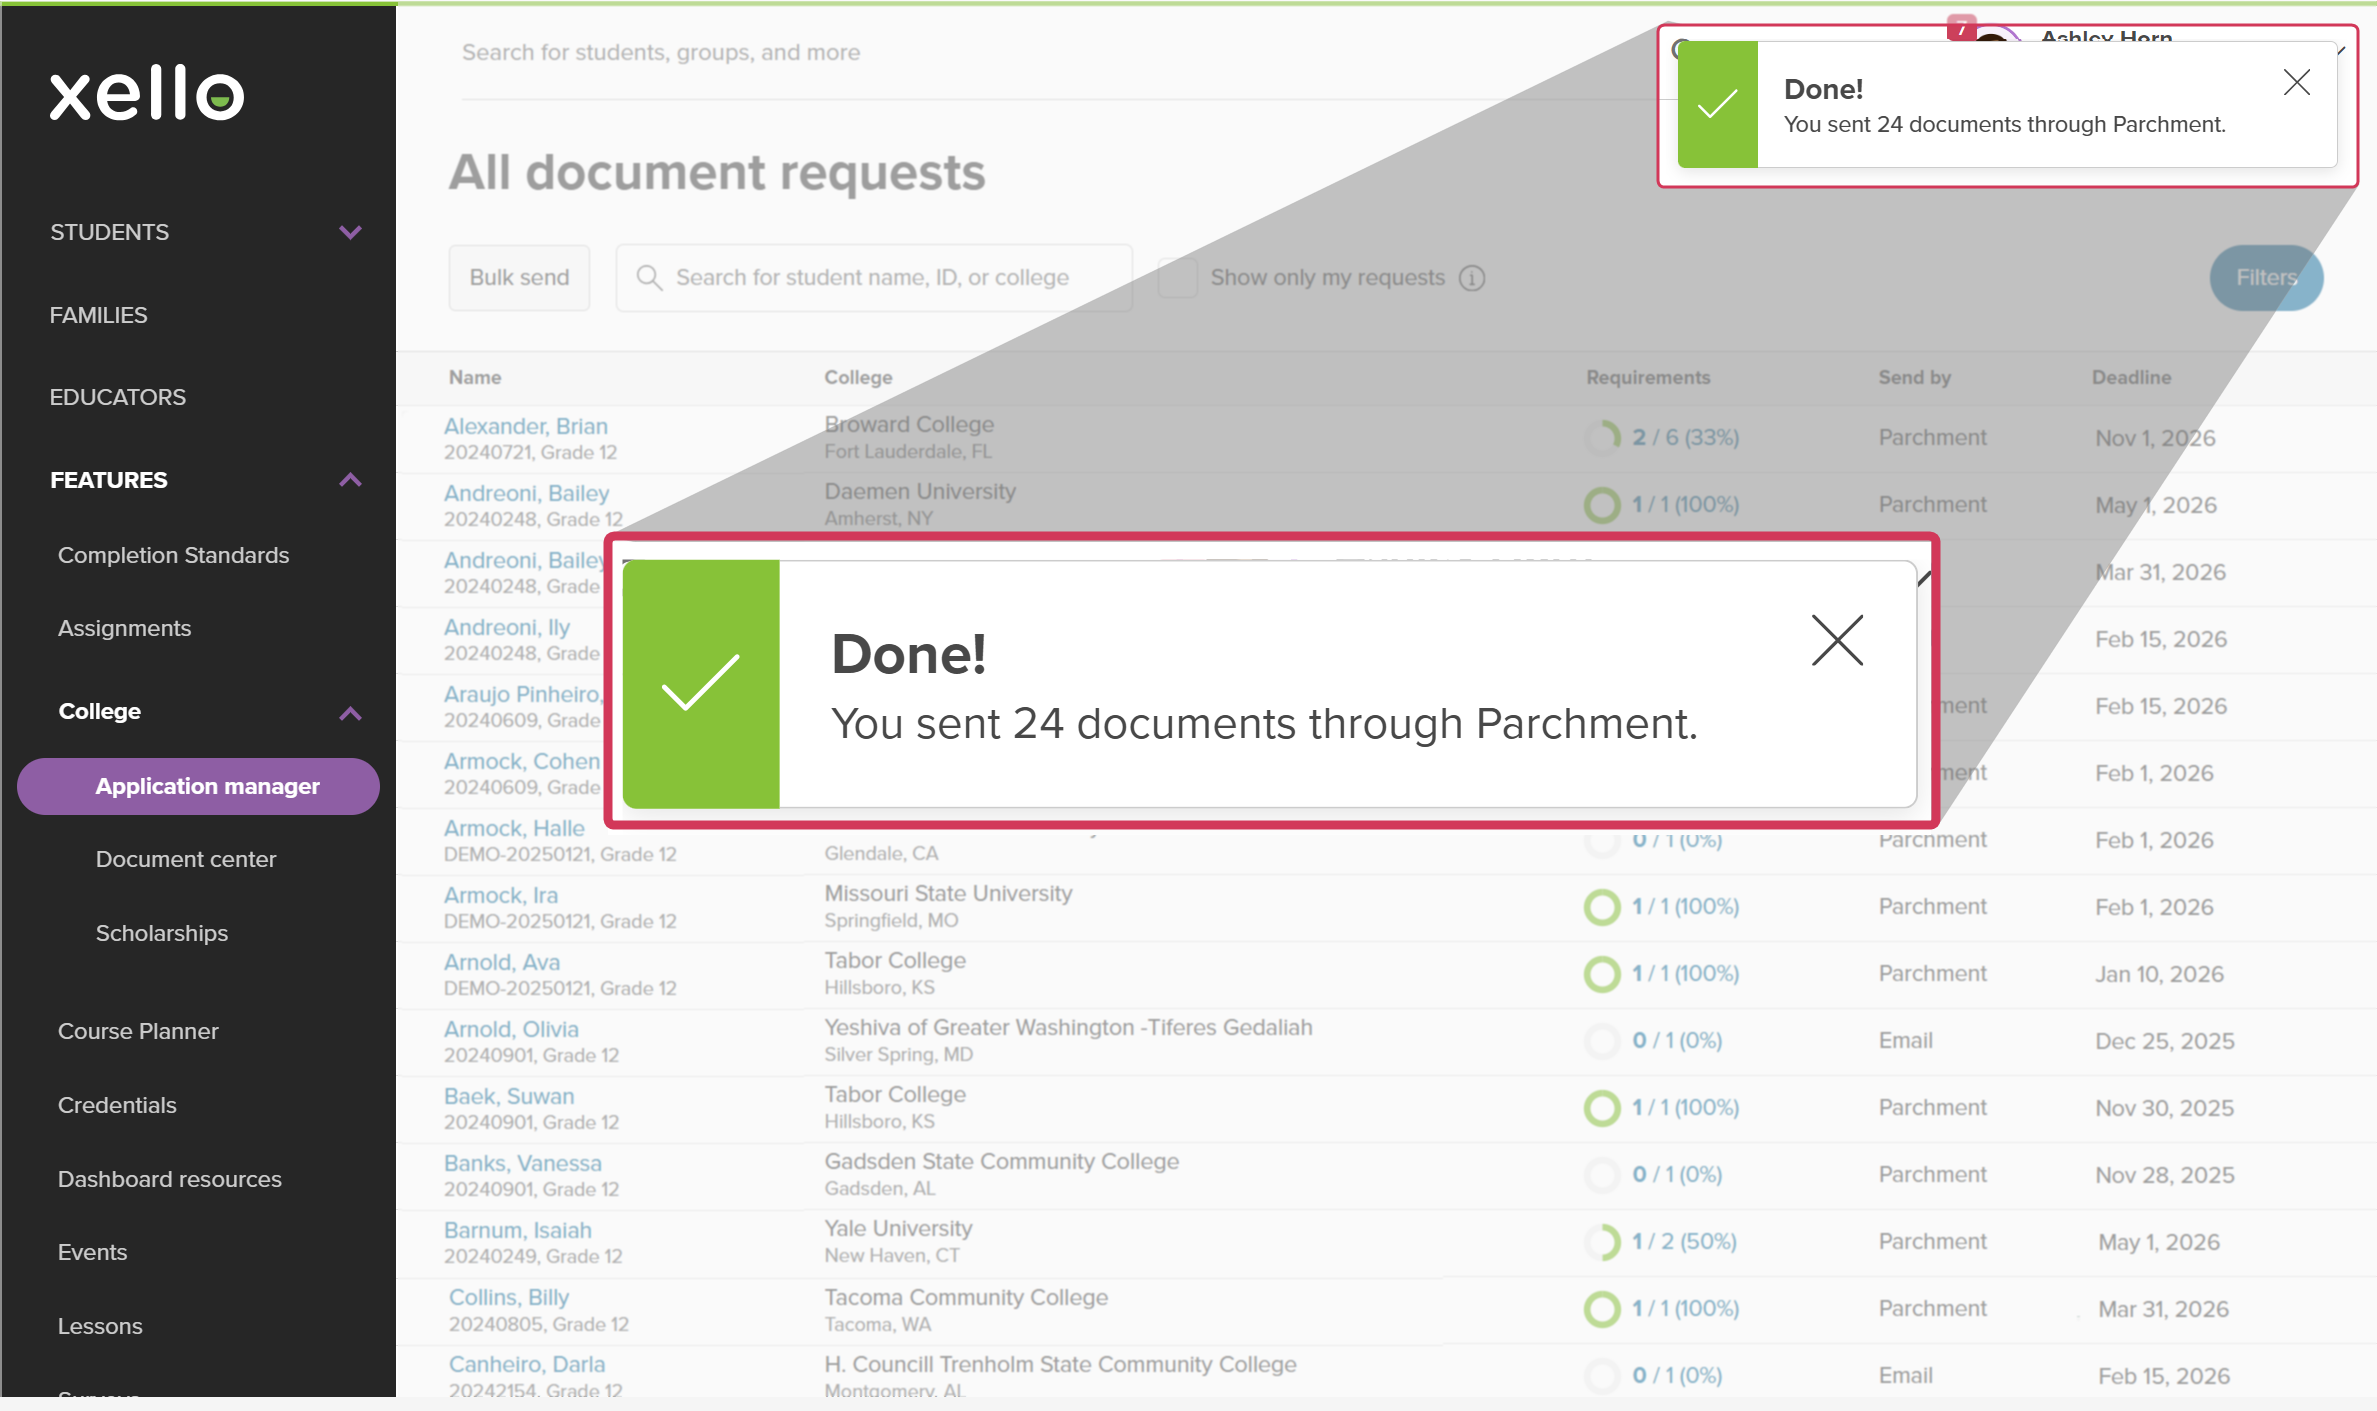Open the Filters panel
The image size is (2377, 1411).
point(2265,277)
